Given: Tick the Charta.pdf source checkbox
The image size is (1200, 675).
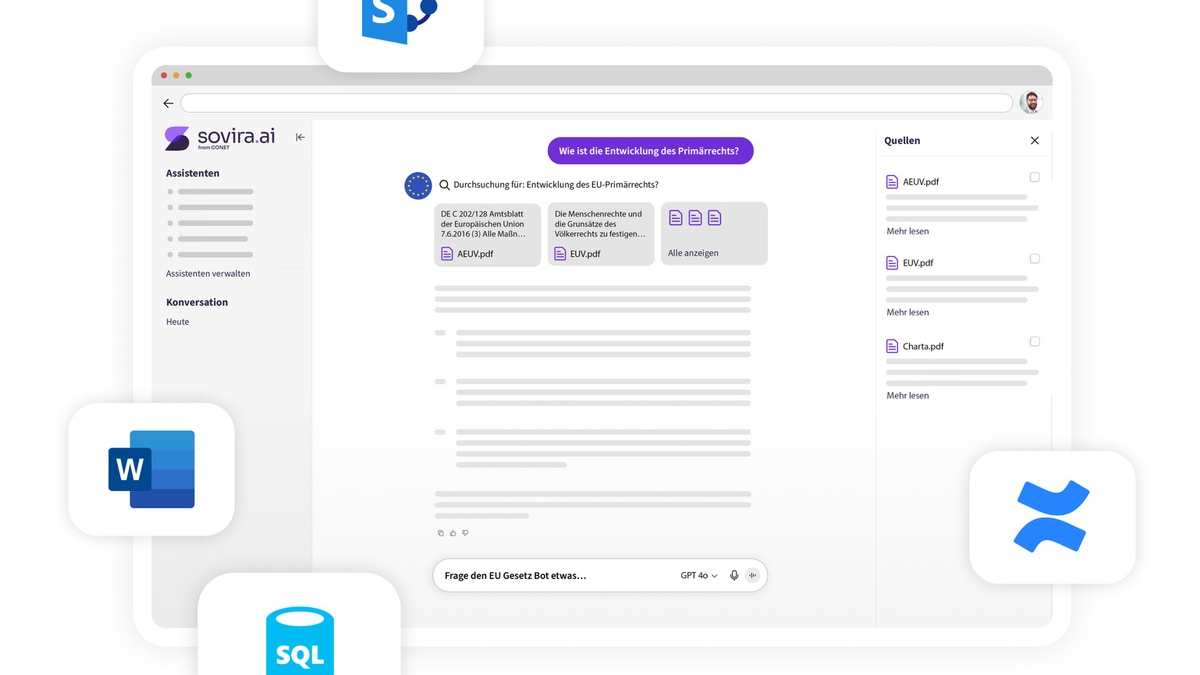Looking at the screenshot, I should 1035,342.
